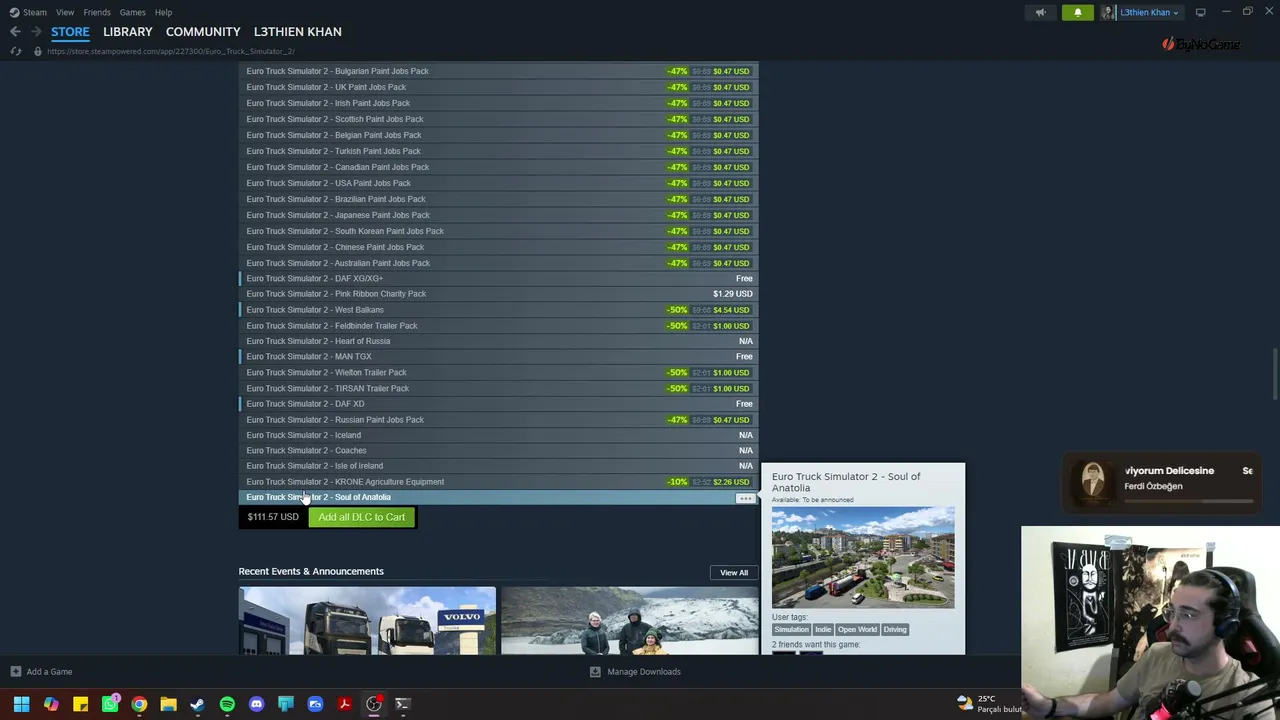Go forward using the forward arrow
Image resolution: width=1280 pixels, height=720 pixels.
pyautogui.click(x=36, y=32)
